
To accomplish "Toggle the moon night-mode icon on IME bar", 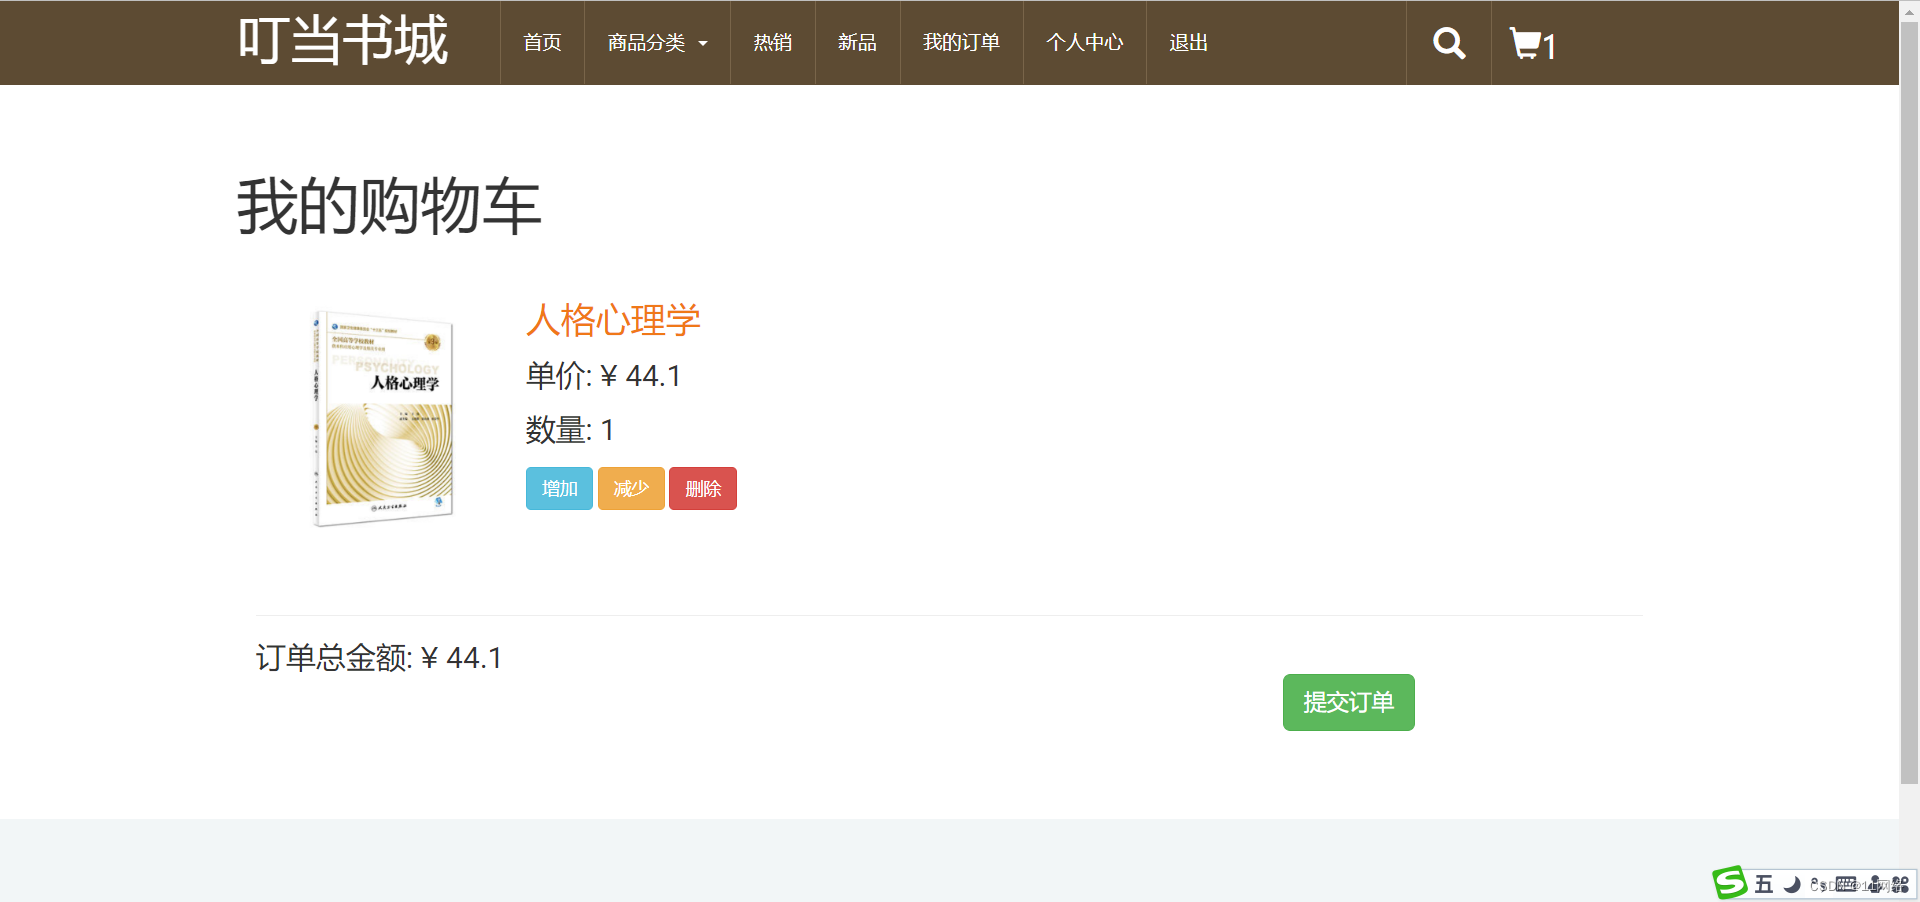I will (x=1793, y=884).
